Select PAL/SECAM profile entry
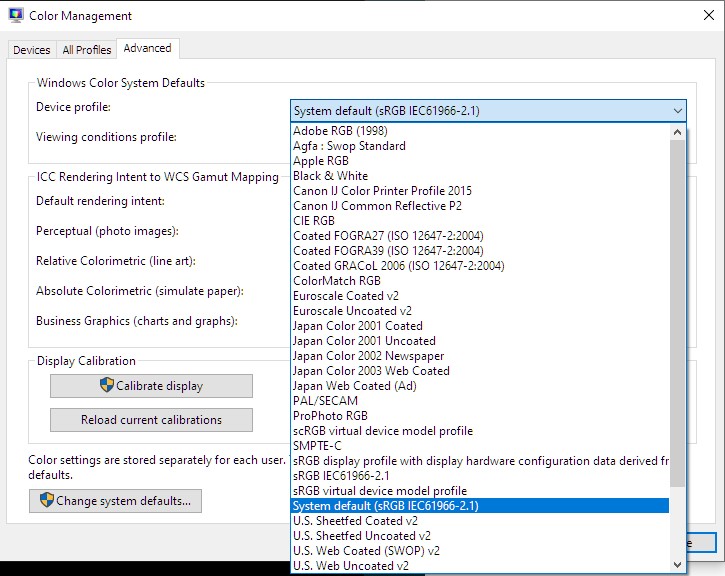Image resolution: width=725 pixels, height=576 pixels. coord(325,401)
